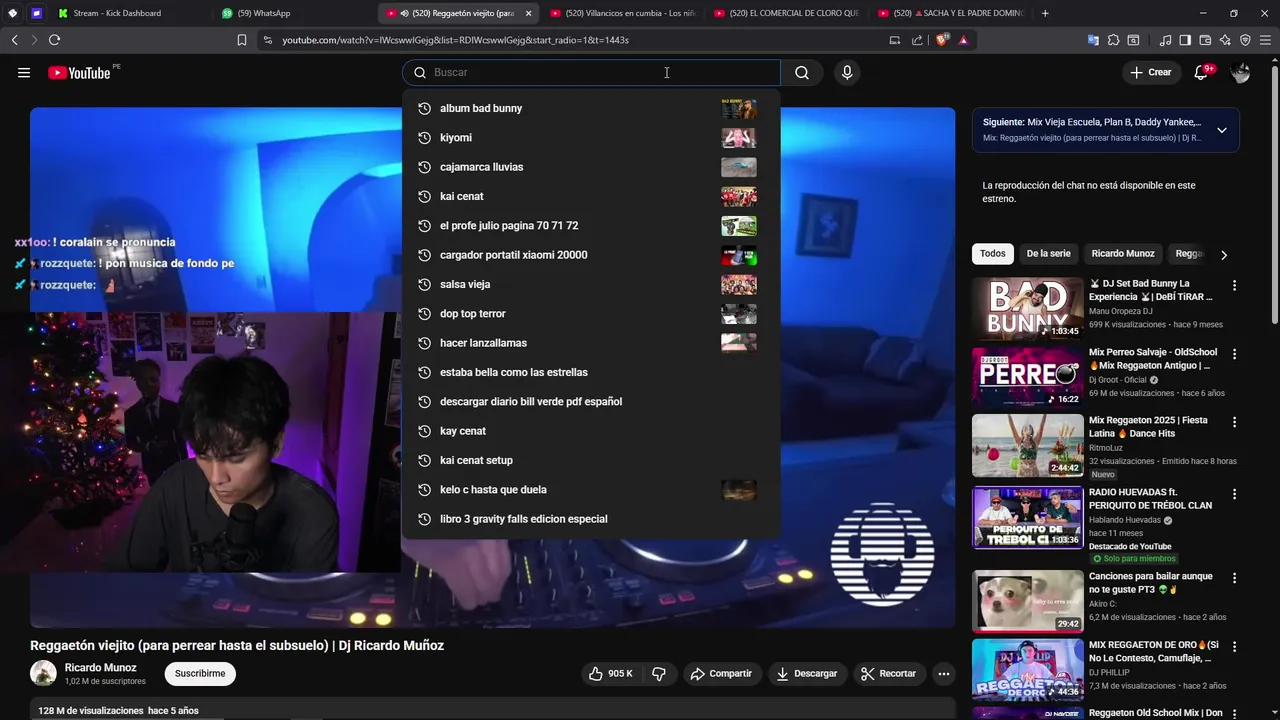Viewport: 1280px width, 720px height.
Task: Click the Brave Rewards triangle icon
Action: (x=963, y=40)
